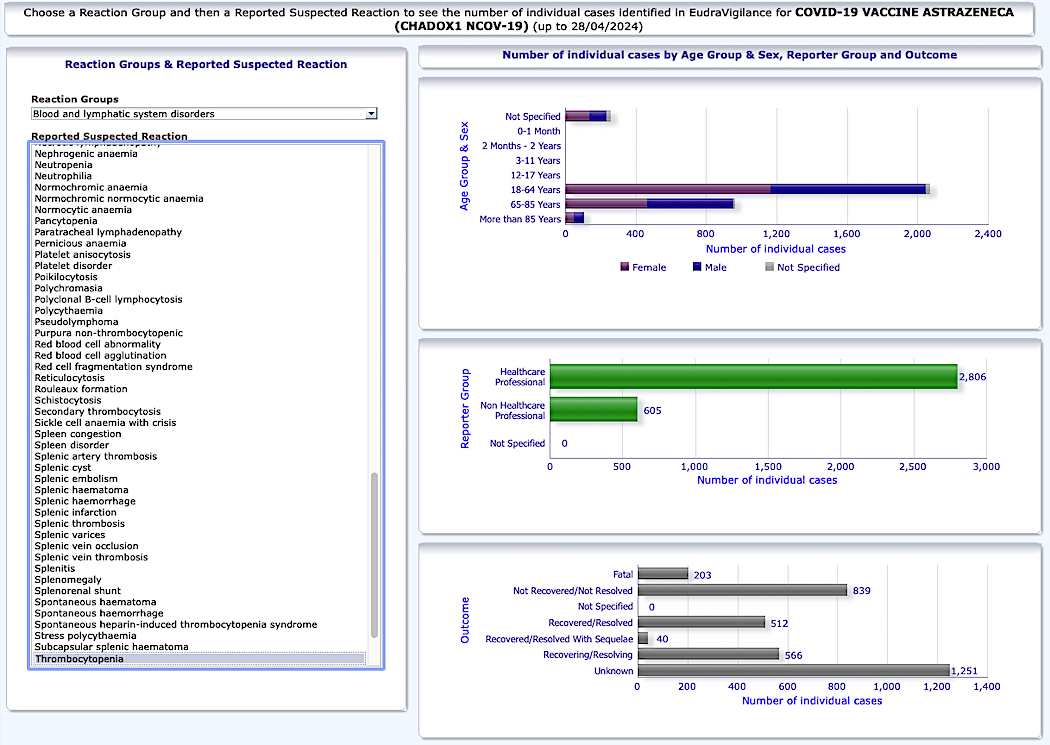Pick 'Polychromasia' from the reaction list
This screenshot has height=745, width=1050.
coord(68,288)
